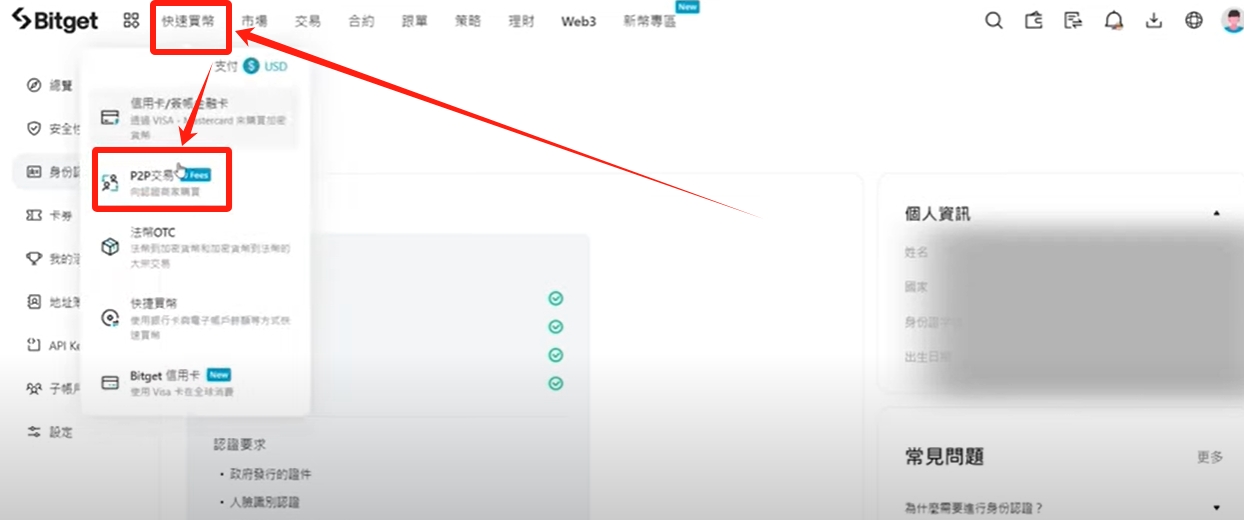Click the trophy icon in sidebar
This screenshot has height=520, width=1244.
[x=34, y=259]
